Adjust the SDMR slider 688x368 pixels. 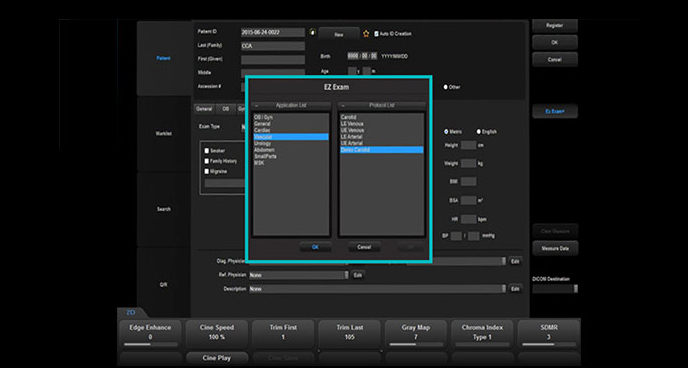pos(548,344)
